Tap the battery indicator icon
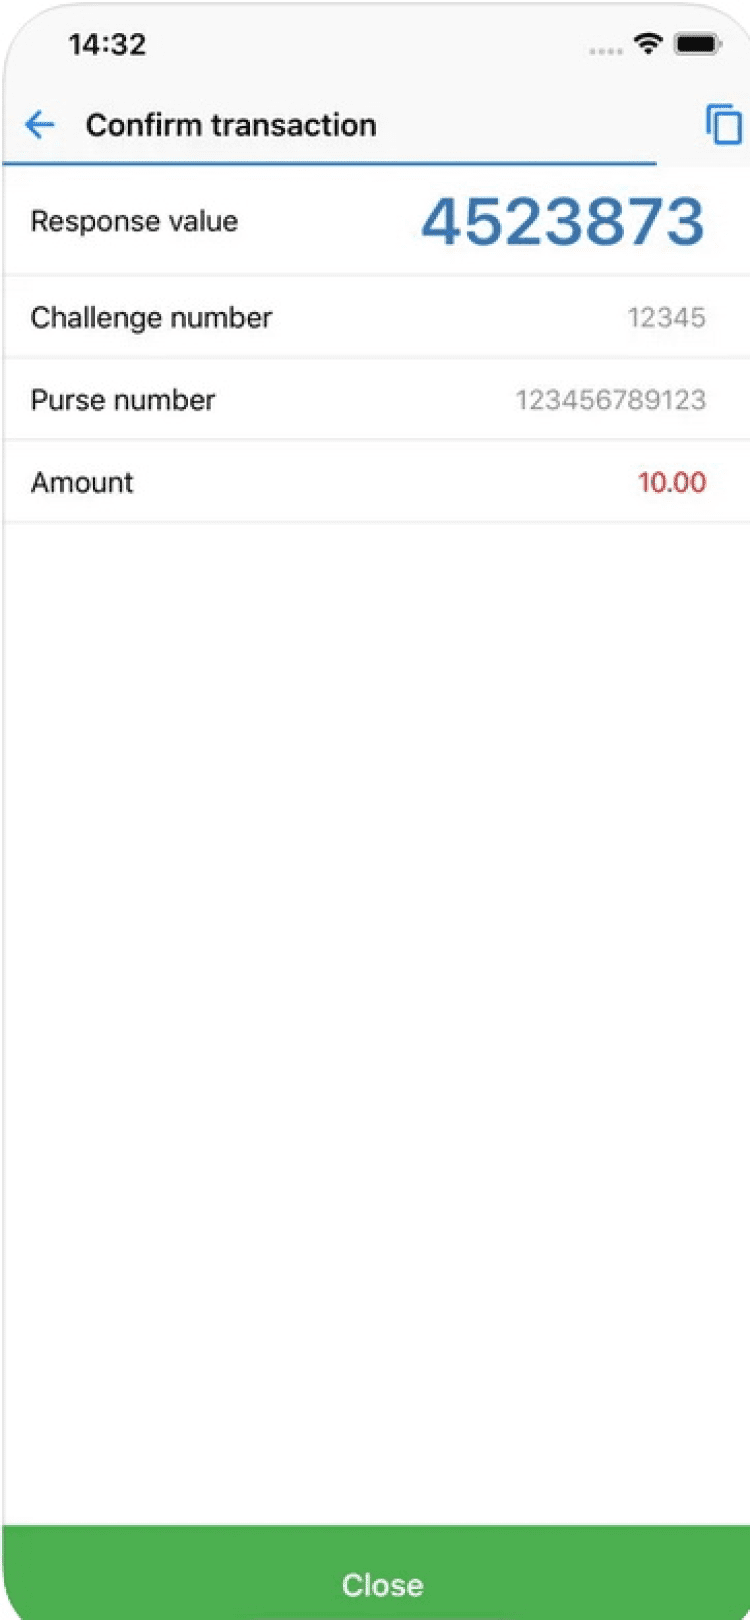This screenshot has width=750, height=1620. pos(697,44)
